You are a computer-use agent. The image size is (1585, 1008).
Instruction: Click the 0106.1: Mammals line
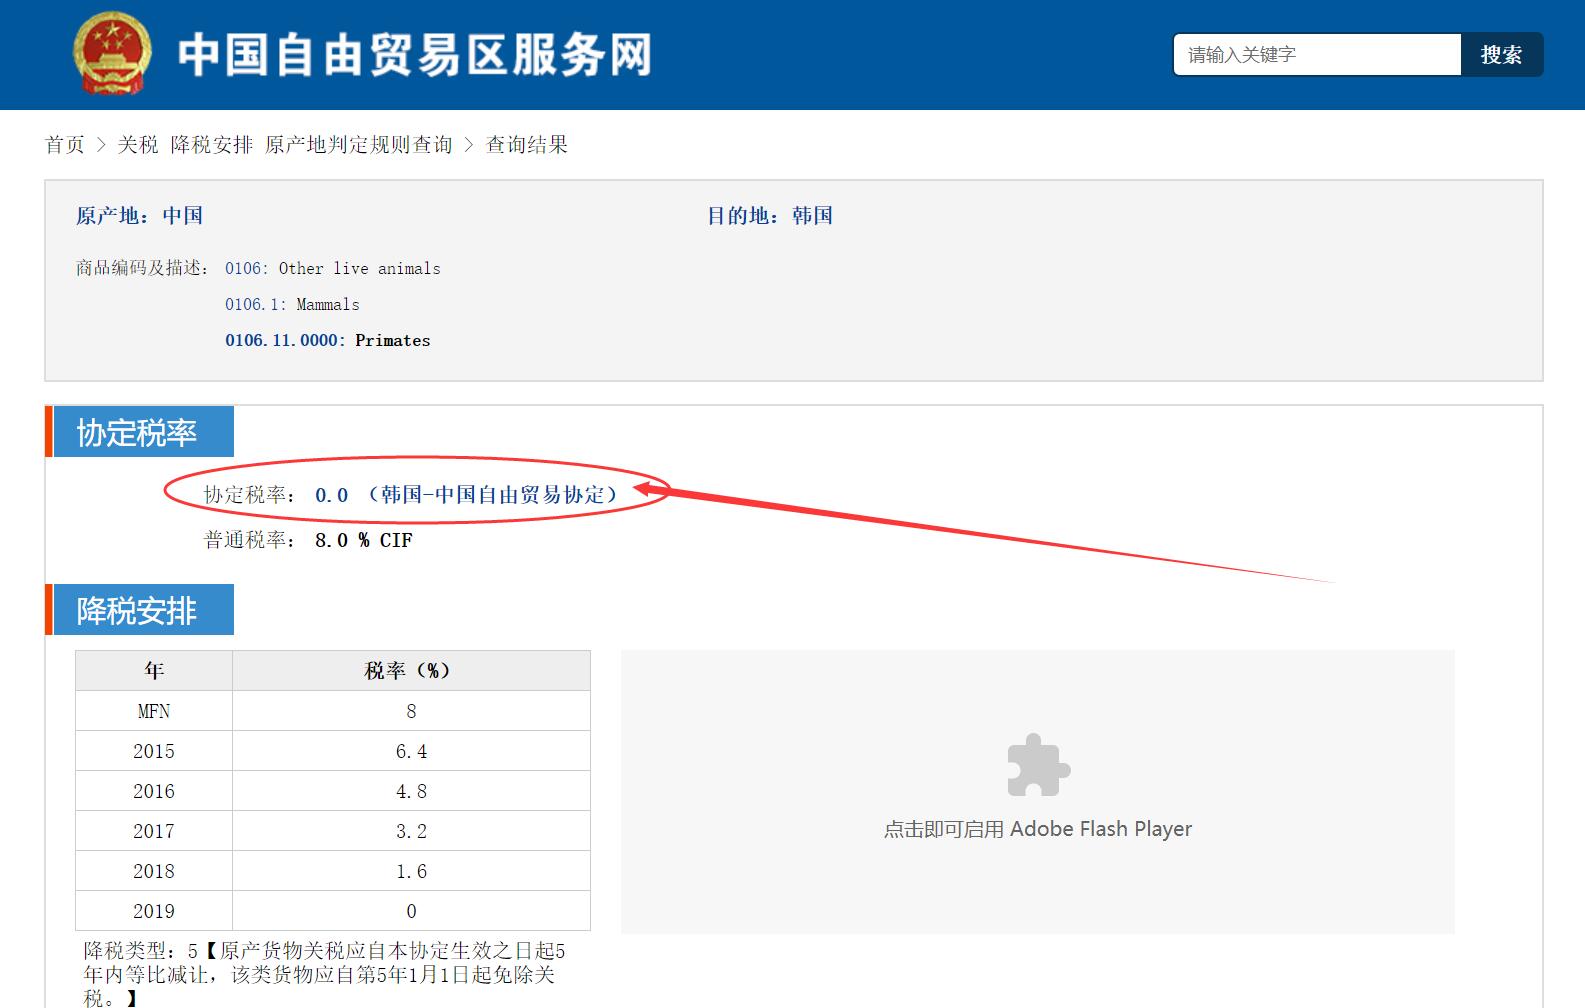[x=292, y=304]
